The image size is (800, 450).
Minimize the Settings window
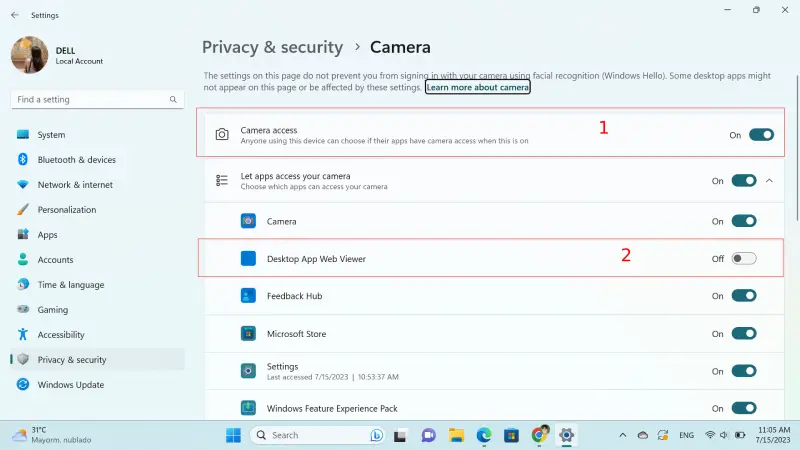coord(728,10)
